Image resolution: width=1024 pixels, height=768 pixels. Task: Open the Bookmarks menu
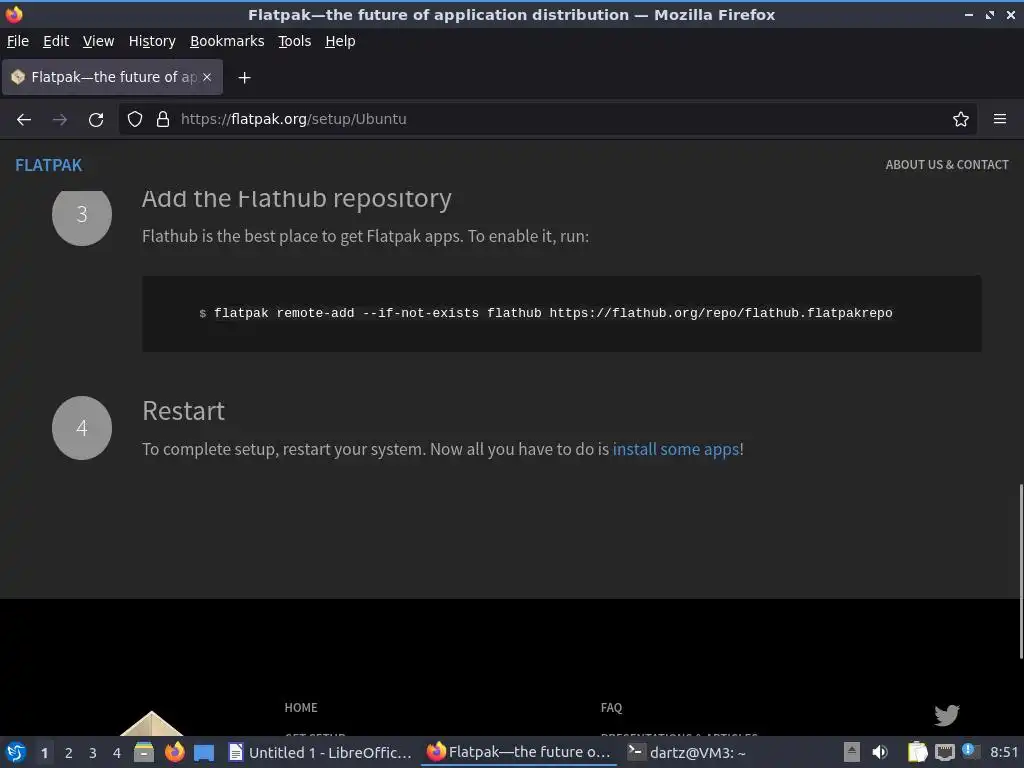(227, 41)
